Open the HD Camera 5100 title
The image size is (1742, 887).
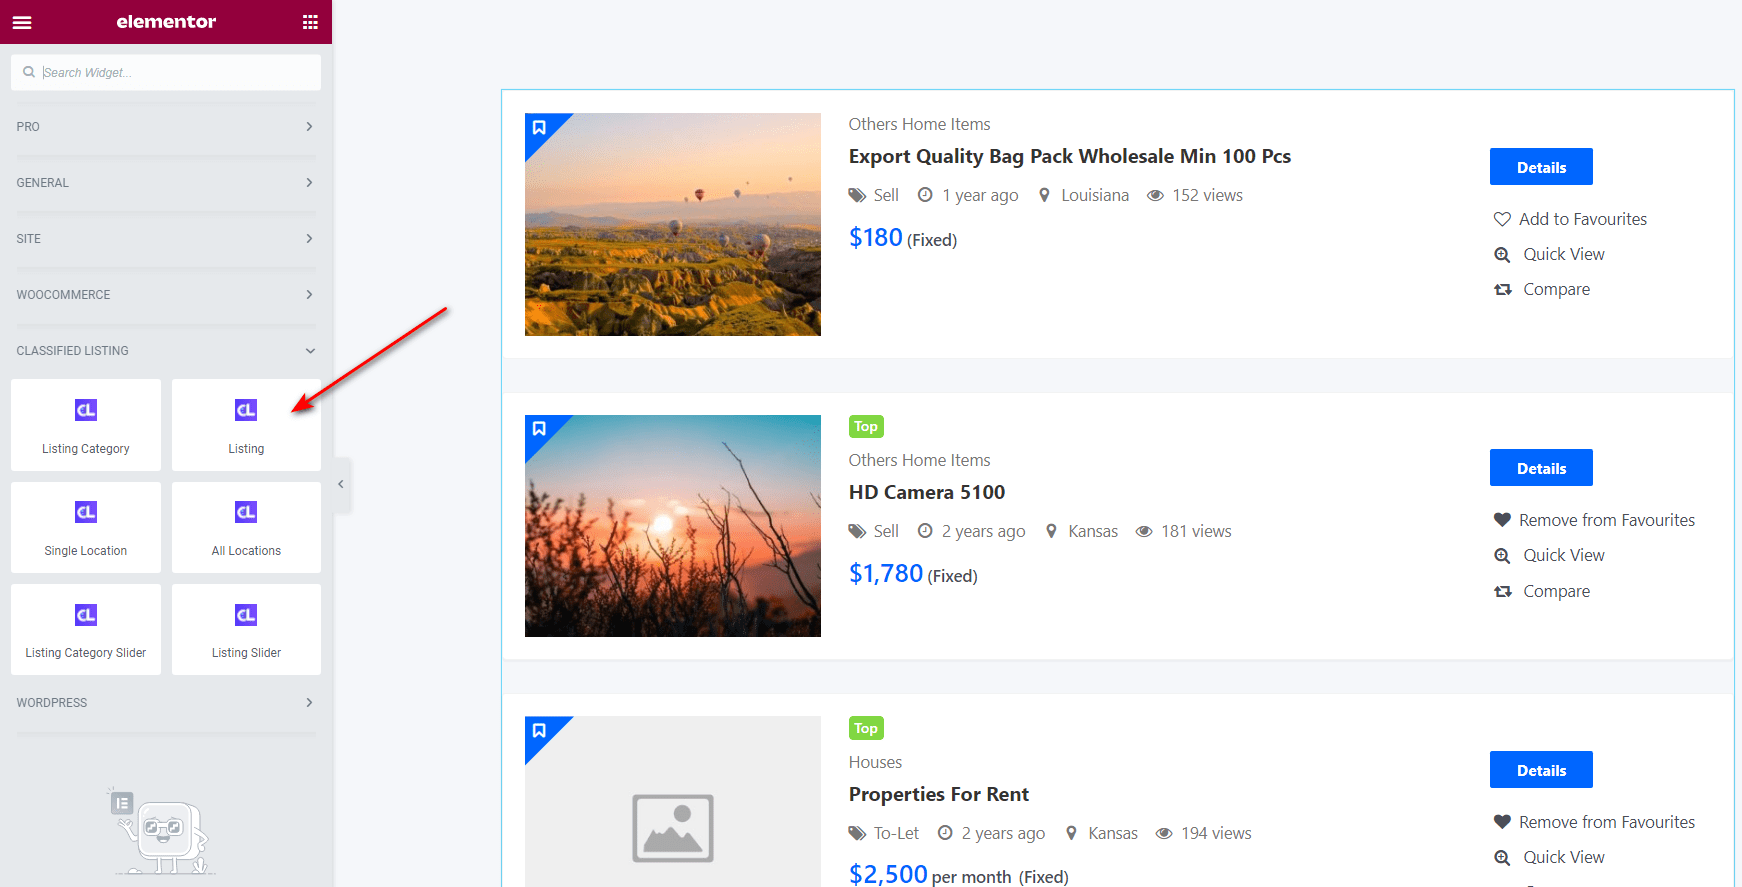(927, 492)
